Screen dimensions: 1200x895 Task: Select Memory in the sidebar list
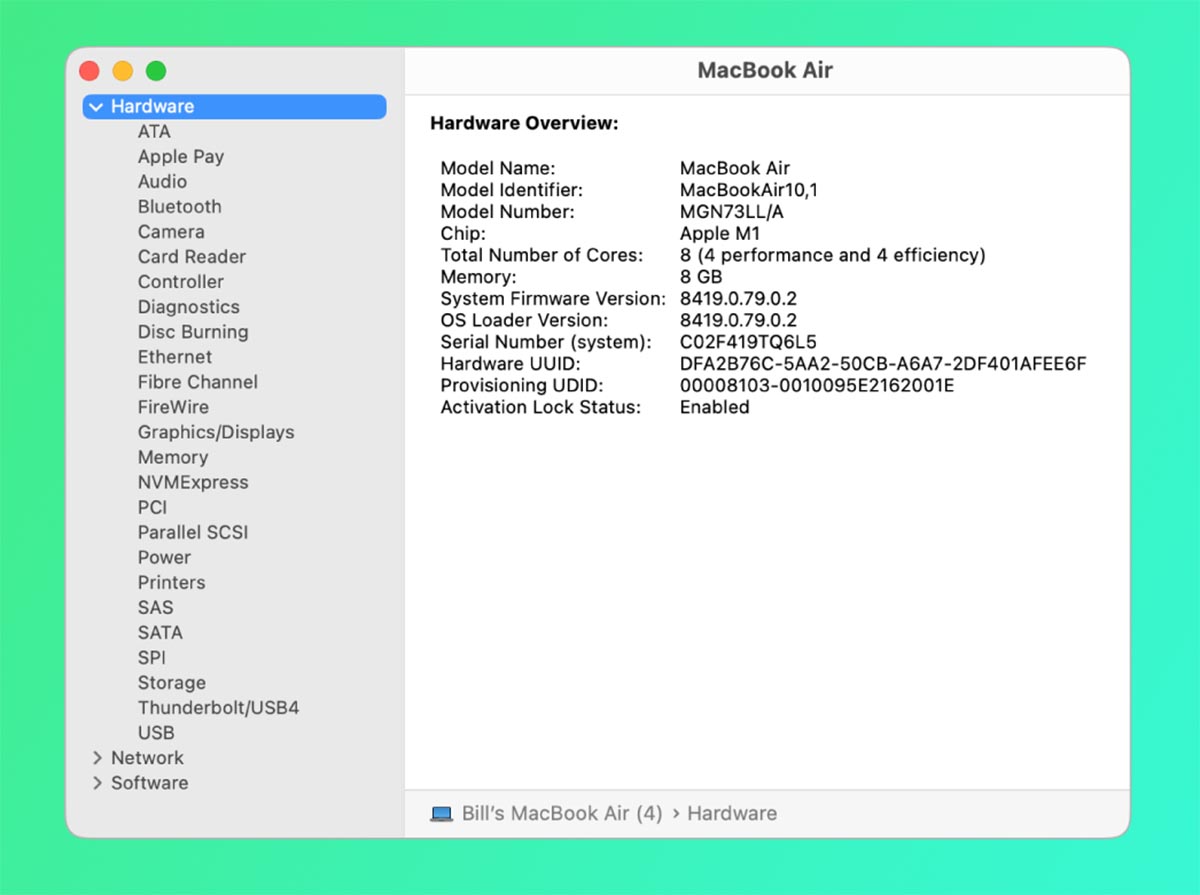[x=173, y=457]
